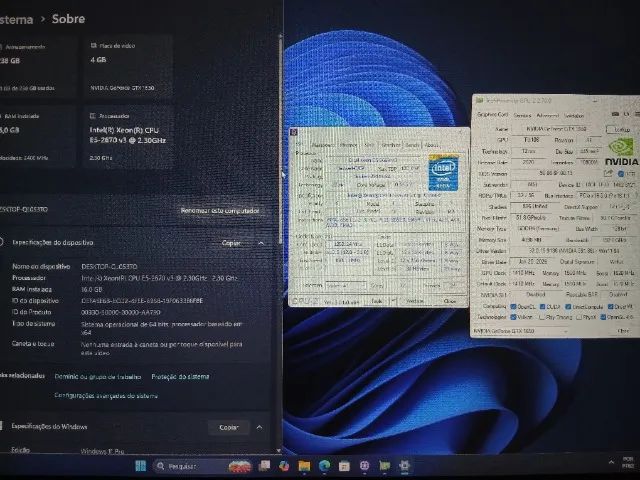Toggle the OpenCL checkbox in GPU-Z
640x480 pixels.
tap(513, 307)
